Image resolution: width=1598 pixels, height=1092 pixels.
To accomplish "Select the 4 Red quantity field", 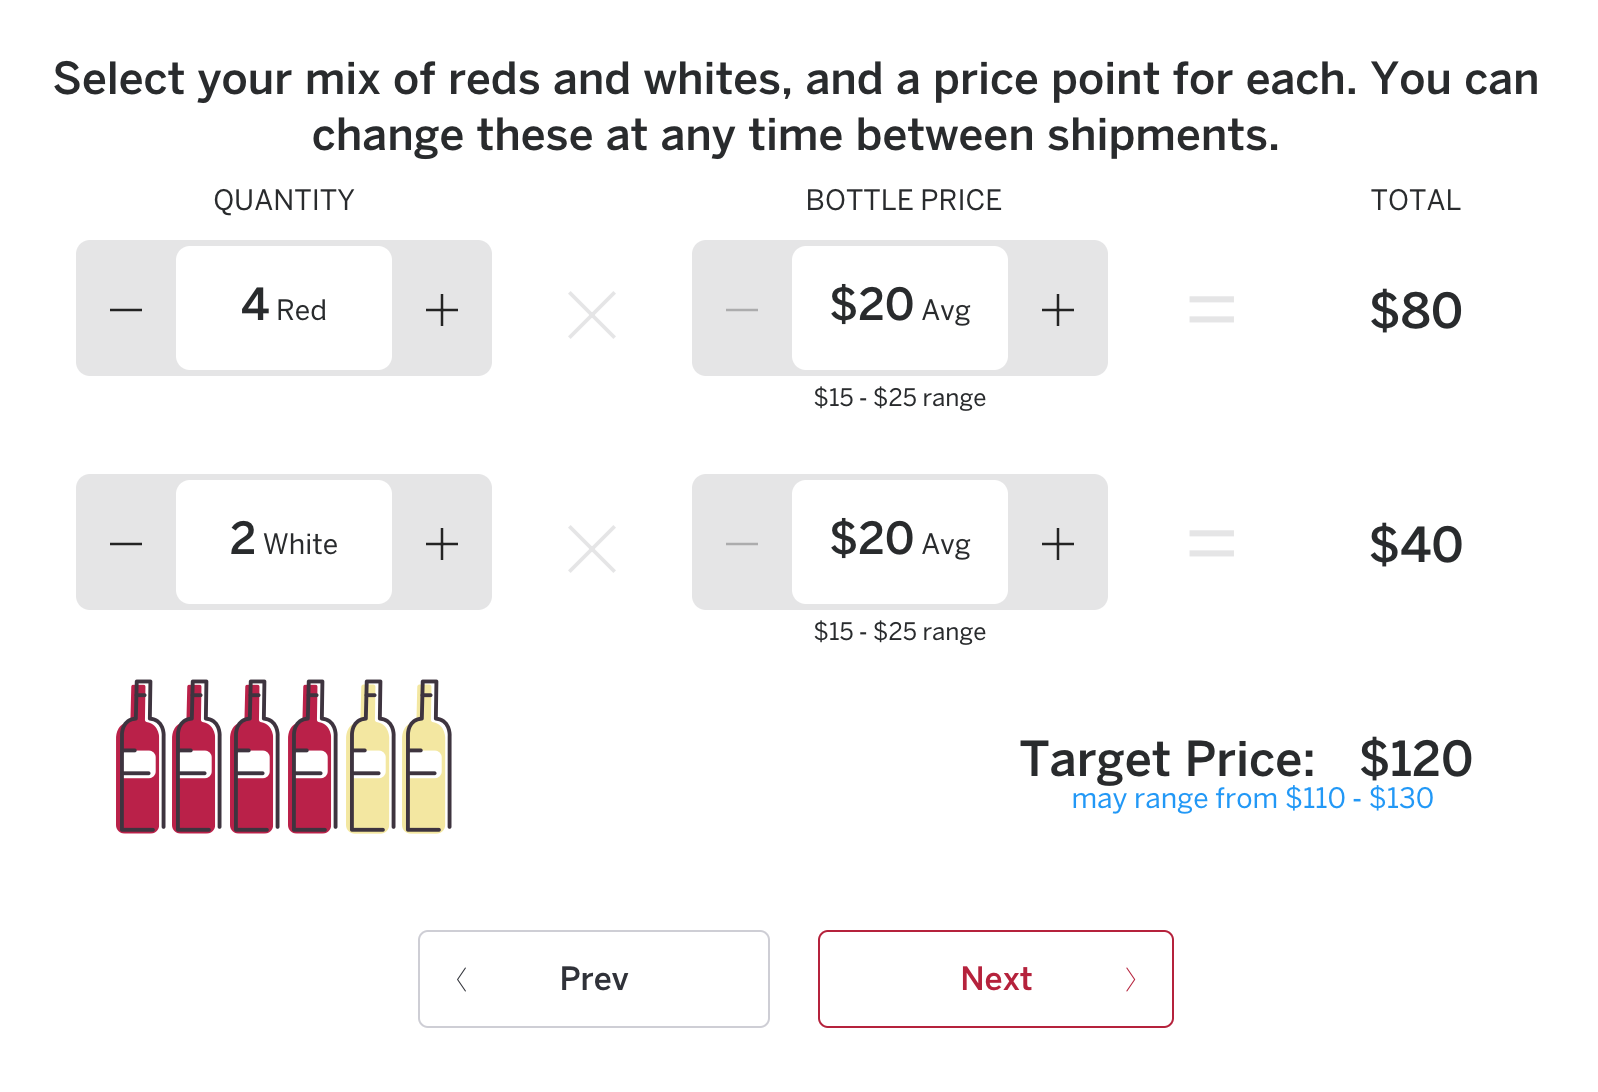I will tap(284, 308).
